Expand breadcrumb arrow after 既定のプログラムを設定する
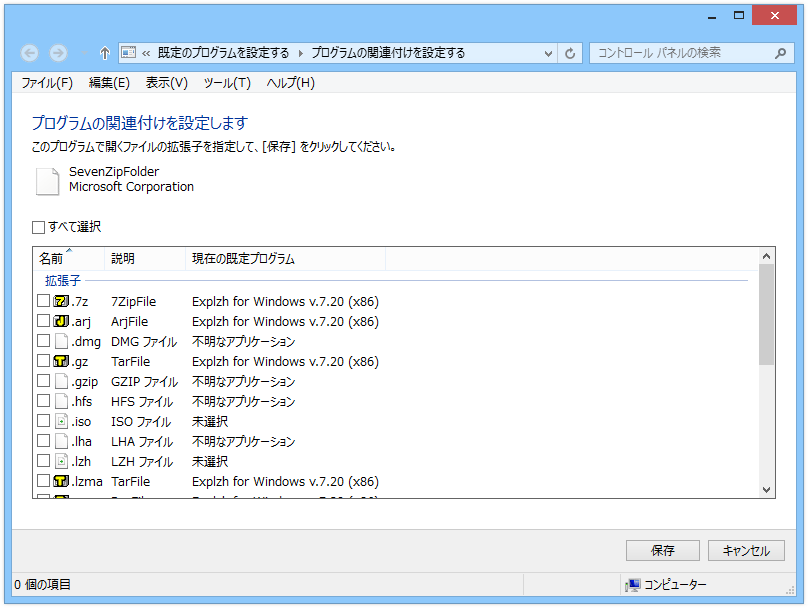The width and height of the screenshot is (809, 610). click(x=300, y=53)
